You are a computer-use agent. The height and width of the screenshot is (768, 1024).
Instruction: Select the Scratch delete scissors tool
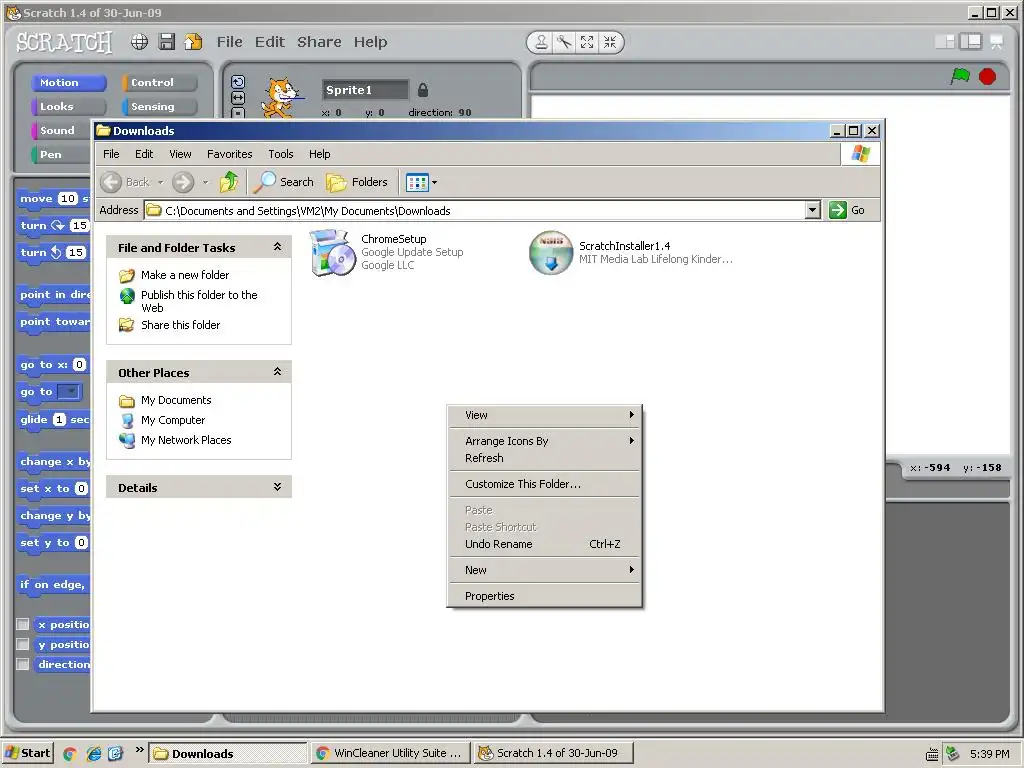coord(564,42)
